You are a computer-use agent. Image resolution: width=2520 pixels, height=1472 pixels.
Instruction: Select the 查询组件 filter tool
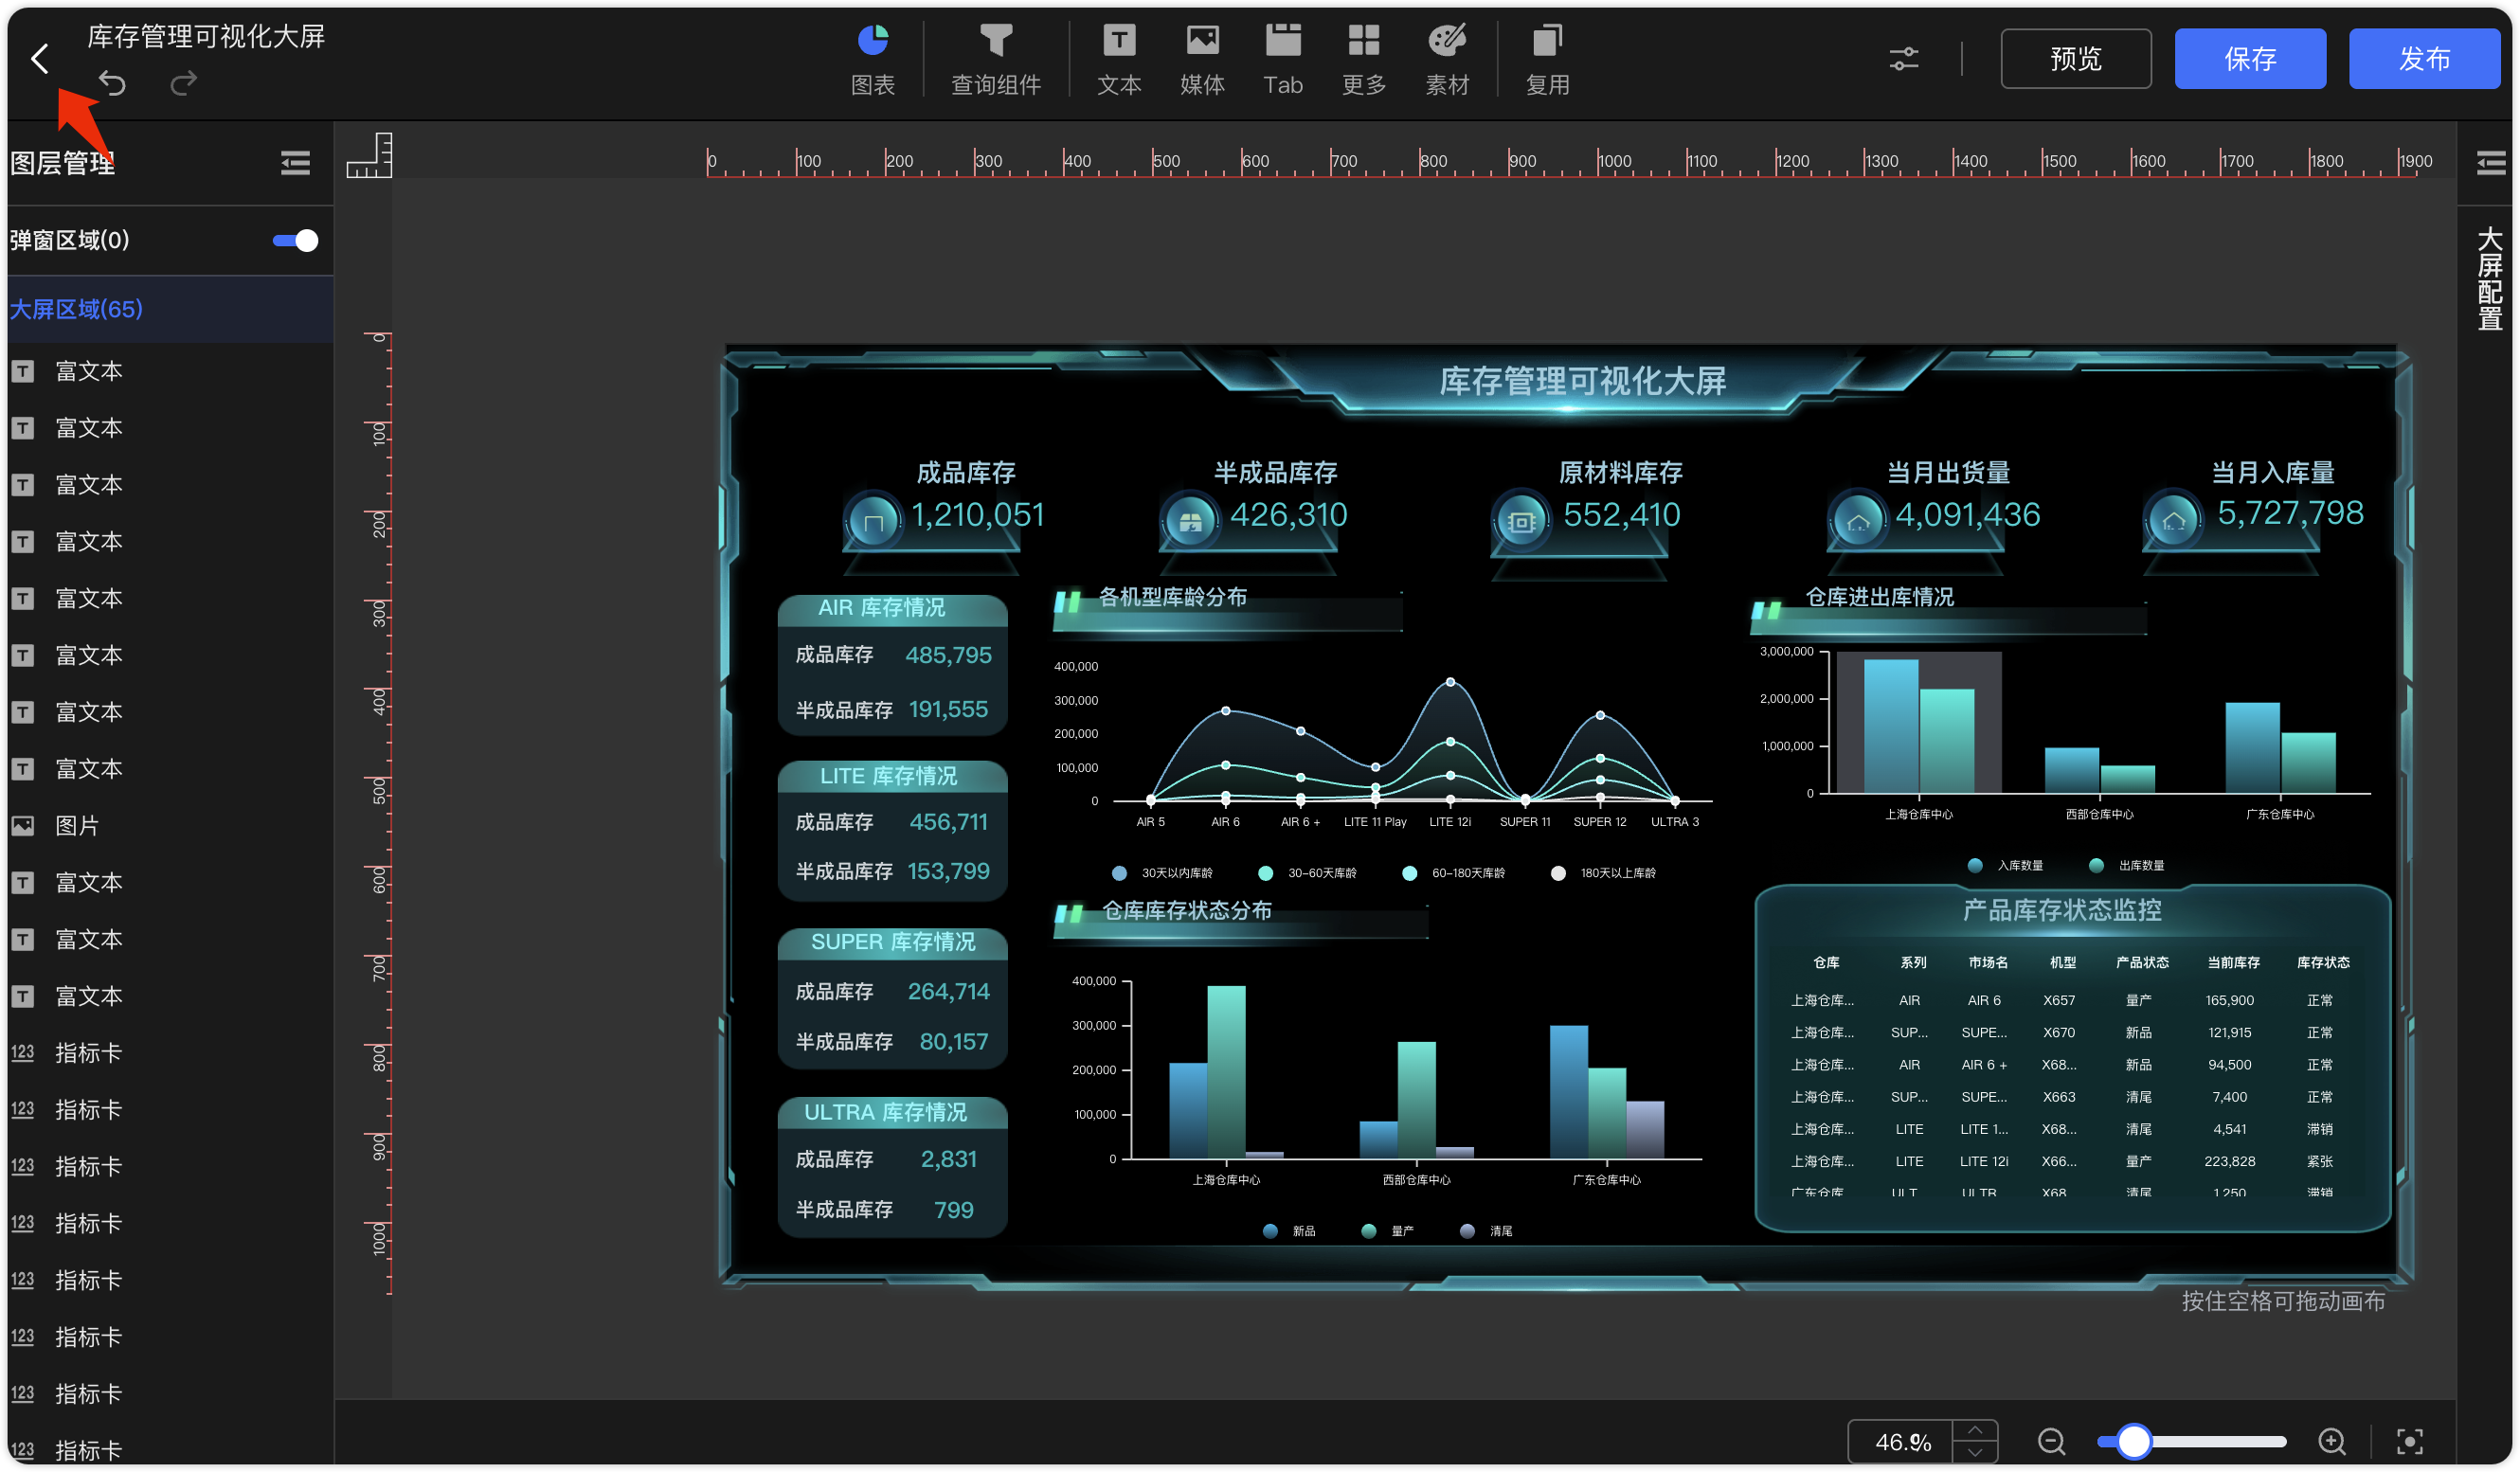995,59
